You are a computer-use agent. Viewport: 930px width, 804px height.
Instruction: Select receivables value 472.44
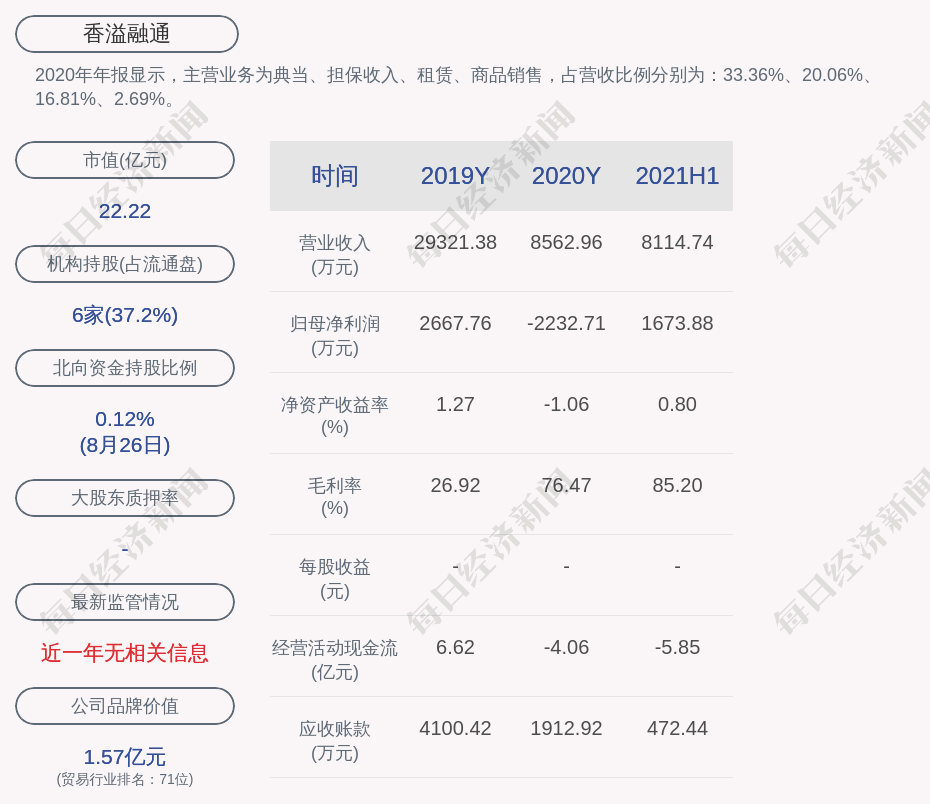pyautogui.click(x=677, y=728)
